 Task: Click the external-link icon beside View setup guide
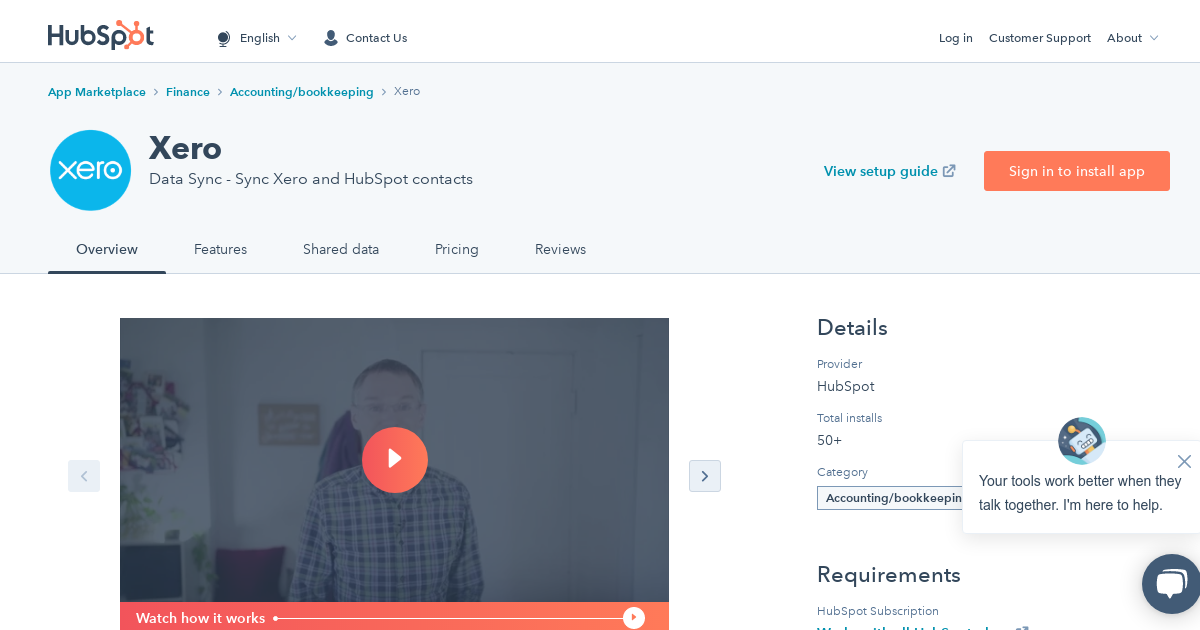(948, 170)
